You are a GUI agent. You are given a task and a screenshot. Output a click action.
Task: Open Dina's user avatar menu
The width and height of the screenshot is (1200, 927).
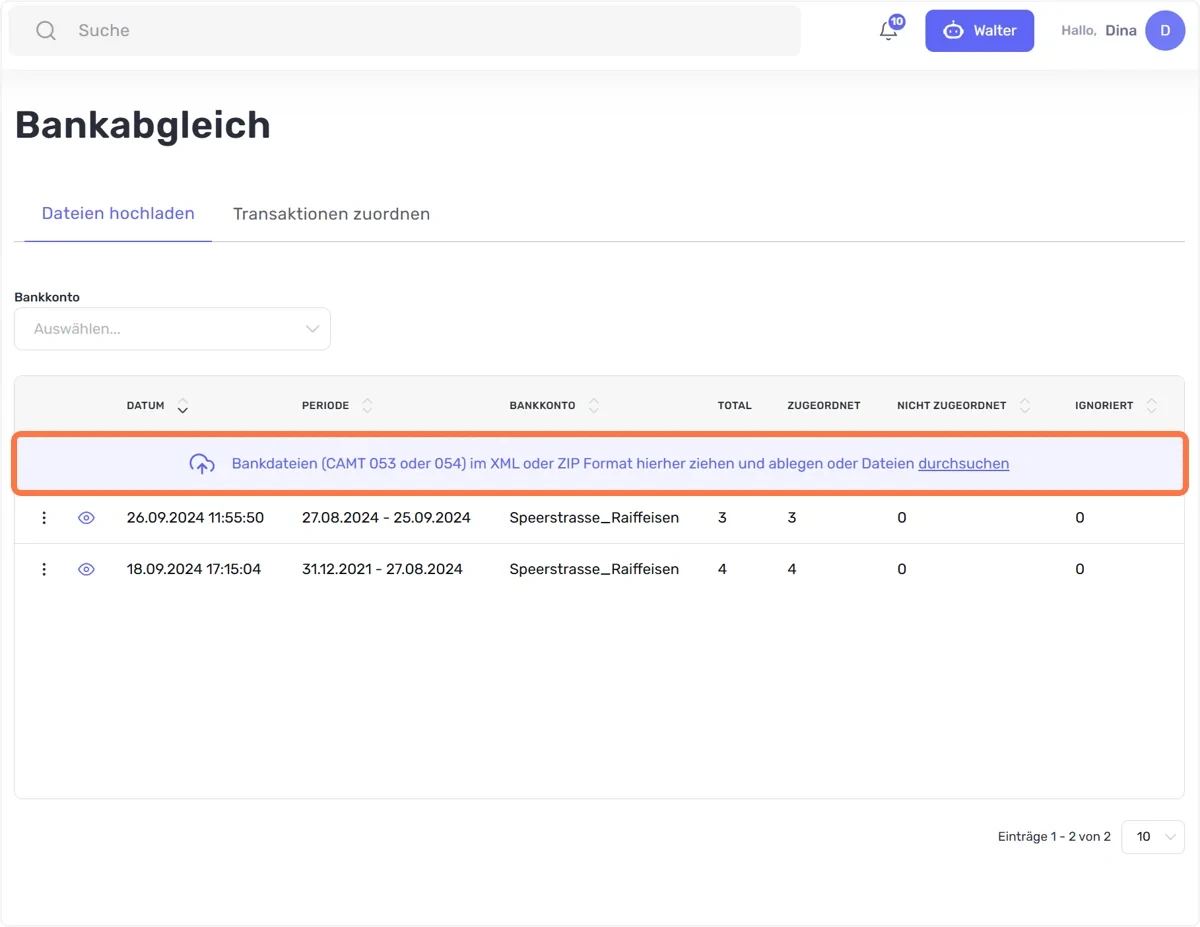1165,31
